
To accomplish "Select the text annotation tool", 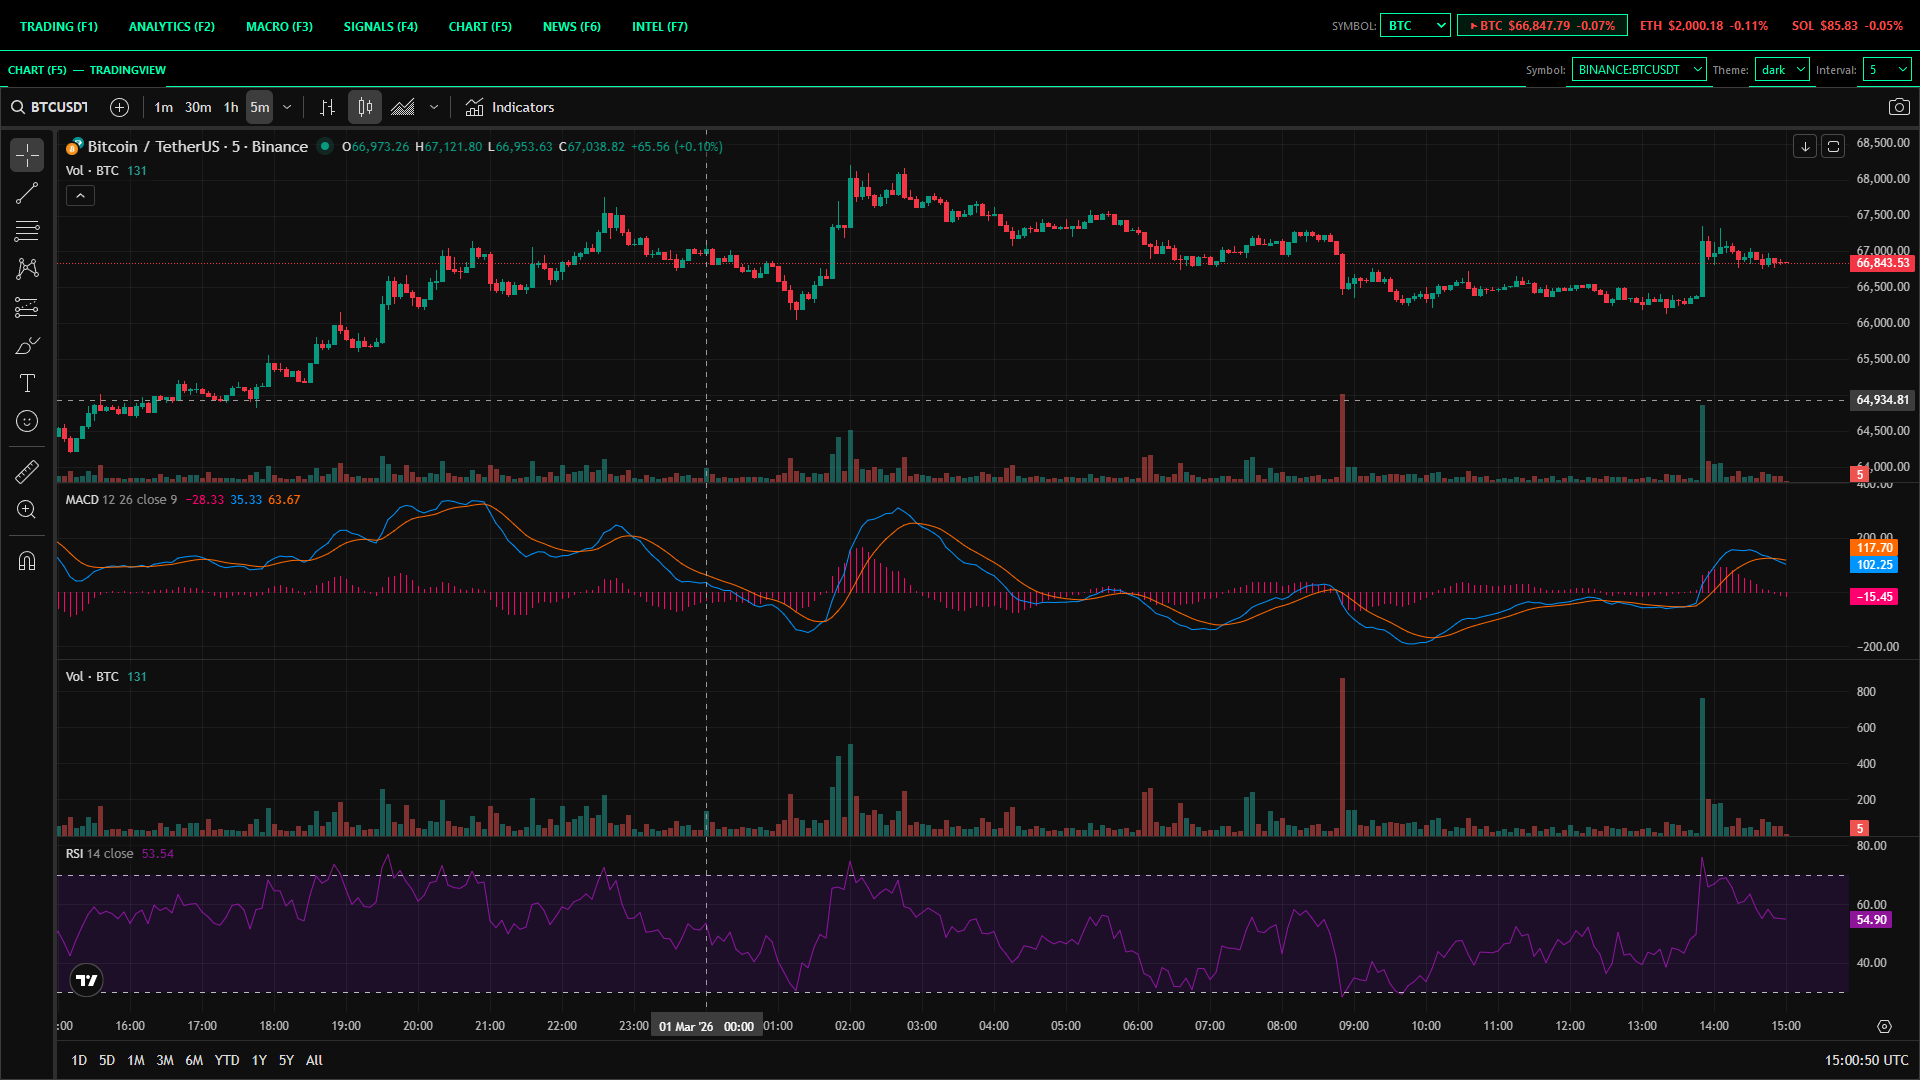I will 27,383.
